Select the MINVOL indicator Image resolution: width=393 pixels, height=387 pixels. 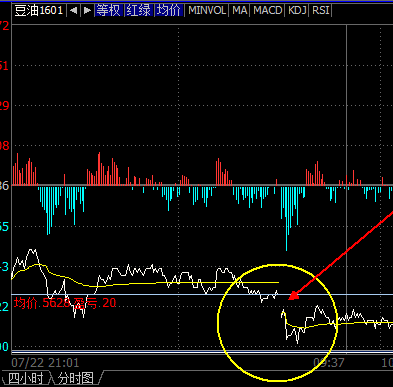coord(207,11)
